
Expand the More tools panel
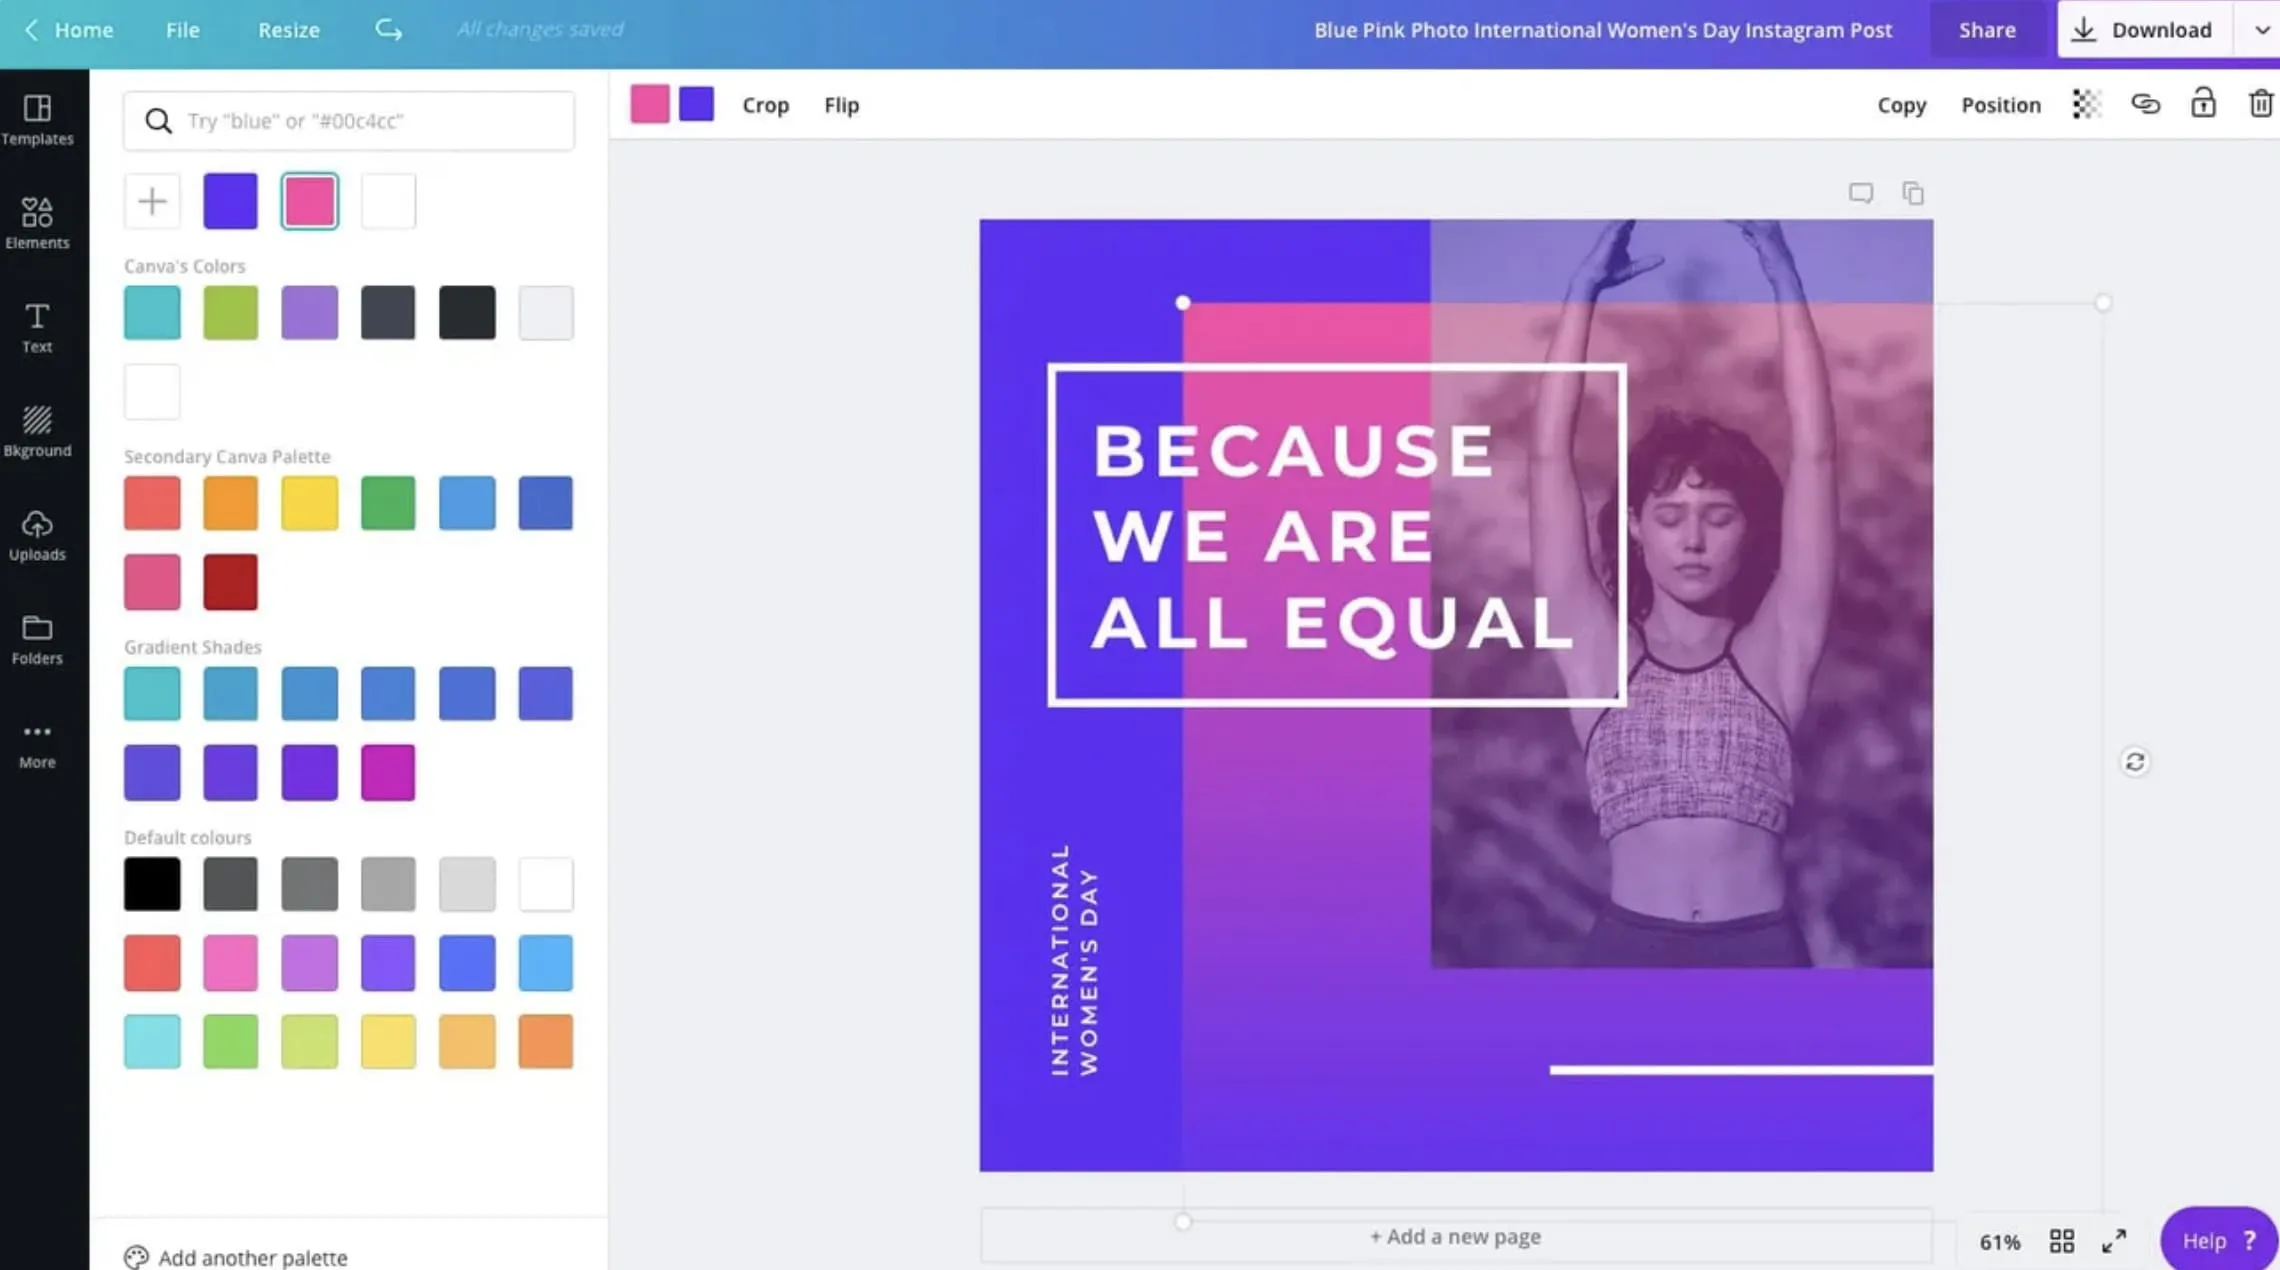(34, 743)
